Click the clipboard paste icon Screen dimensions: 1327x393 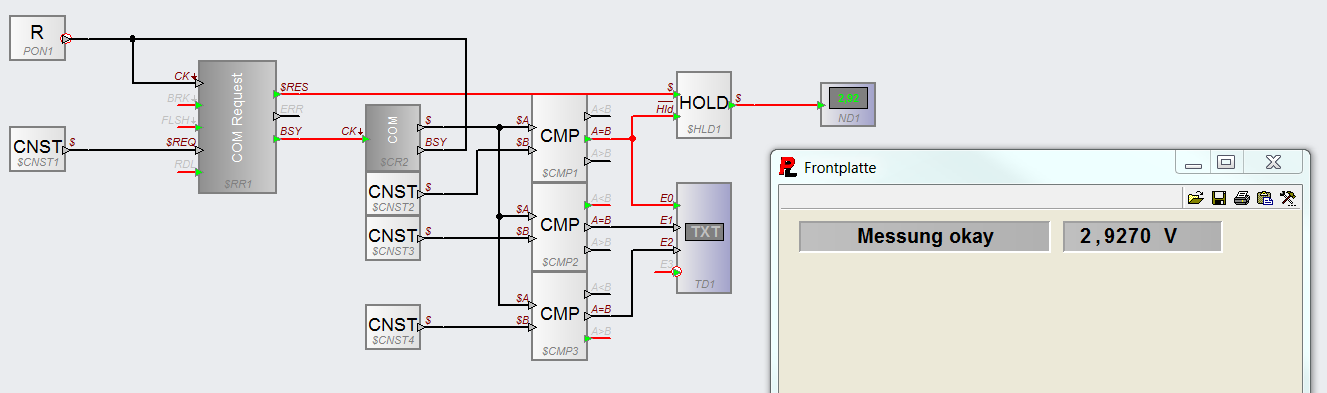[1264, 198]
